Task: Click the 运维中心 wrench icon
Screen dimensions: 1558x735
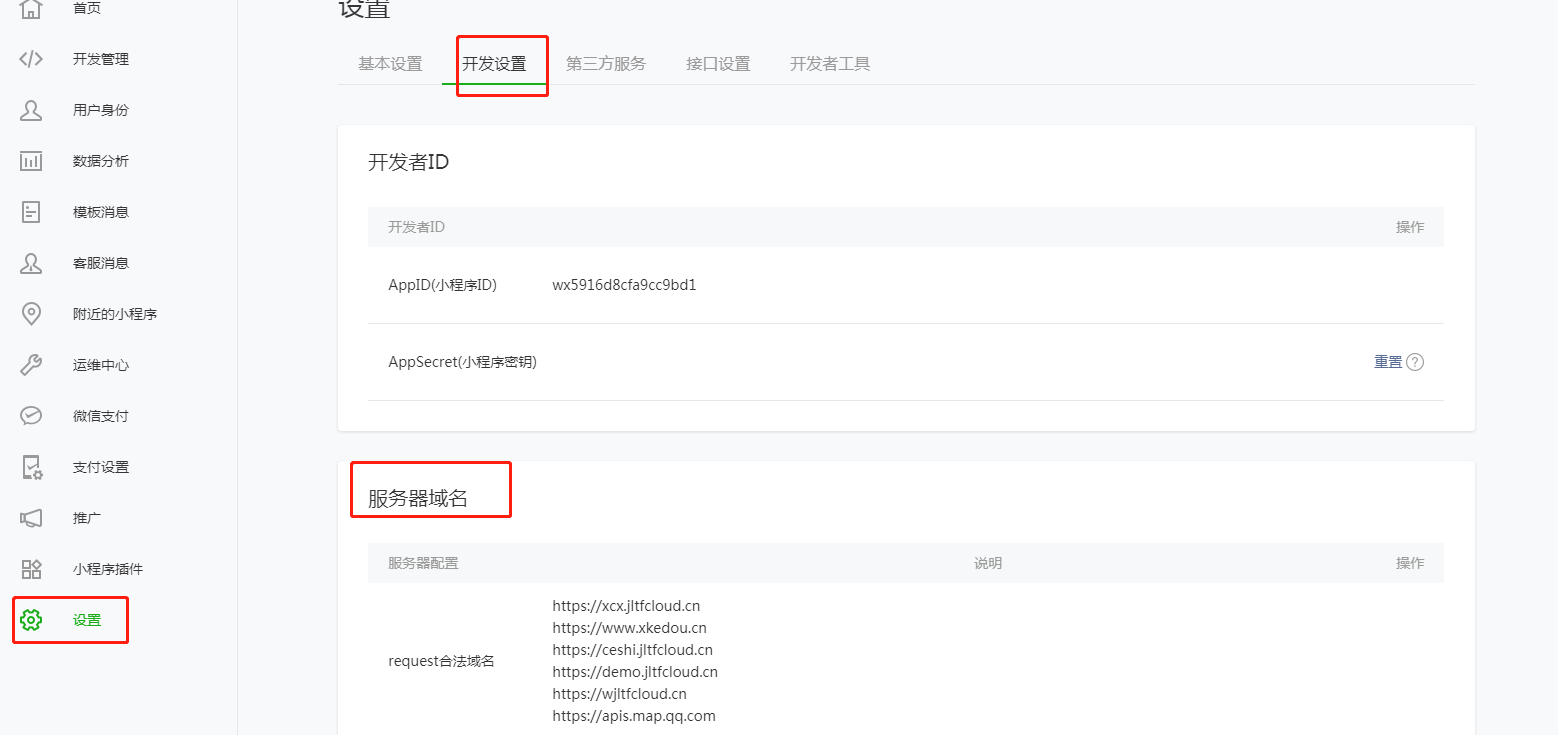Action: click(x=31, y=365)
